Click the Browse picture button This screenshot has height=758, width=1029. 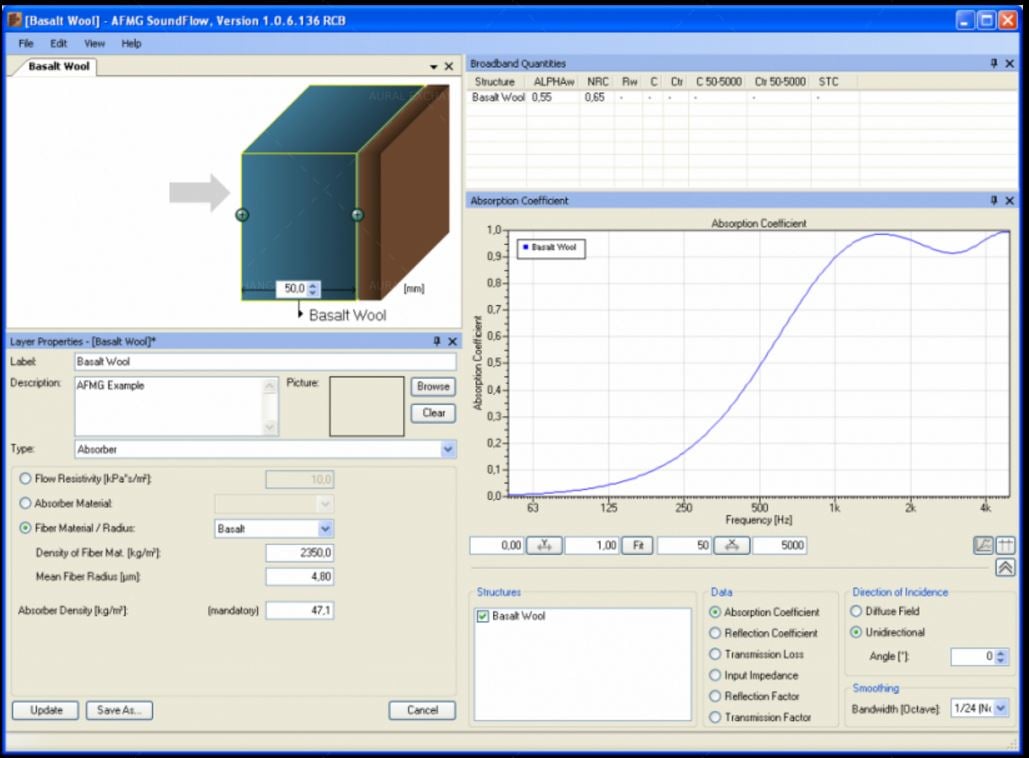pyautogui.click(x=433, y=386)
